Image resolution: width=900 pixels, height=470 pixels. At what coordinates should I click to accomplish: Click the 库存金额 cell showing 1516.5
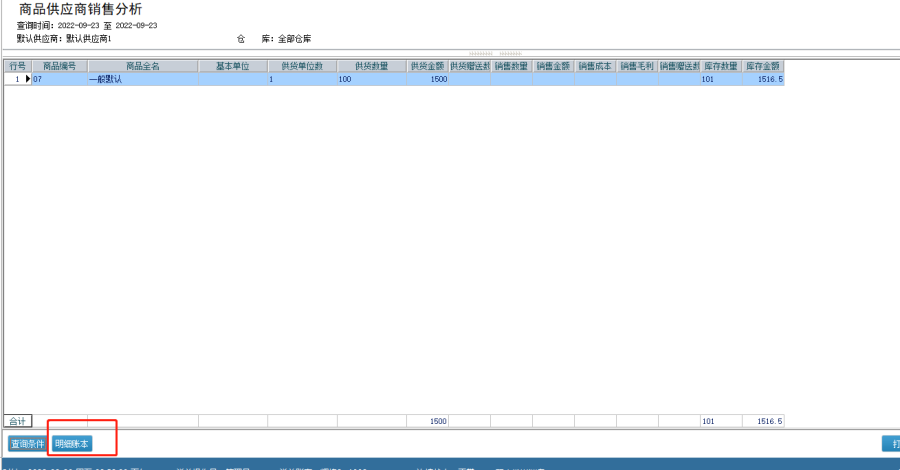pyautogui.click(x=763, y=78)
